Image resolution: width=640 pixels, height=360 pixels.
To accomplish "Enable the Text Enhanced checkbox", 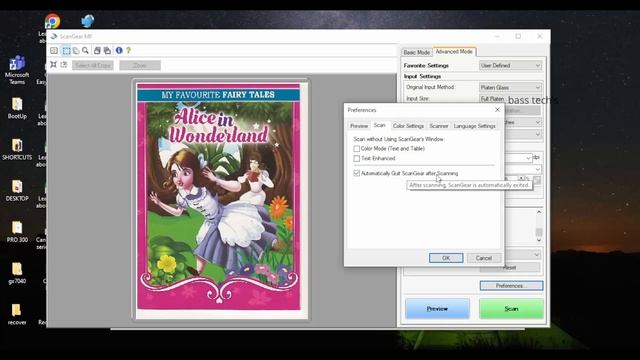I will 357,158.
